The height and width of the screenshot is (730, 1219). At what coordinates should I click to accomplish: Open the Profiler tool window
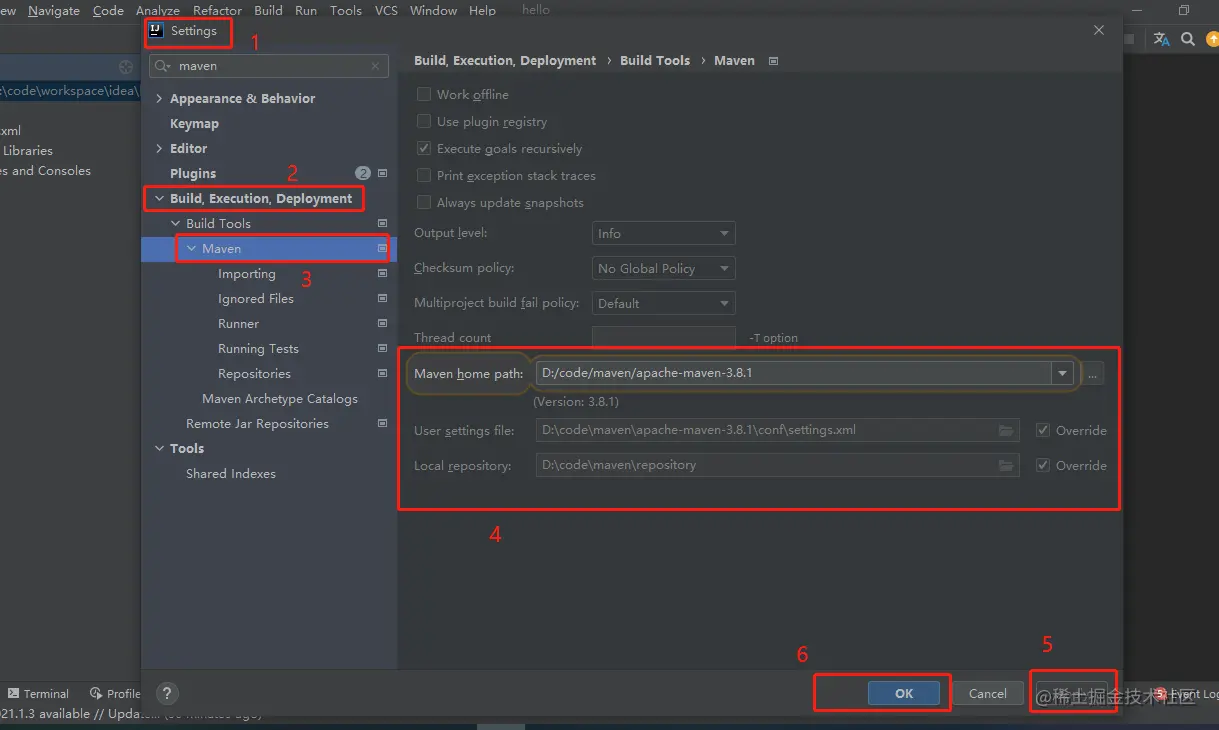(x=115, y=693)
